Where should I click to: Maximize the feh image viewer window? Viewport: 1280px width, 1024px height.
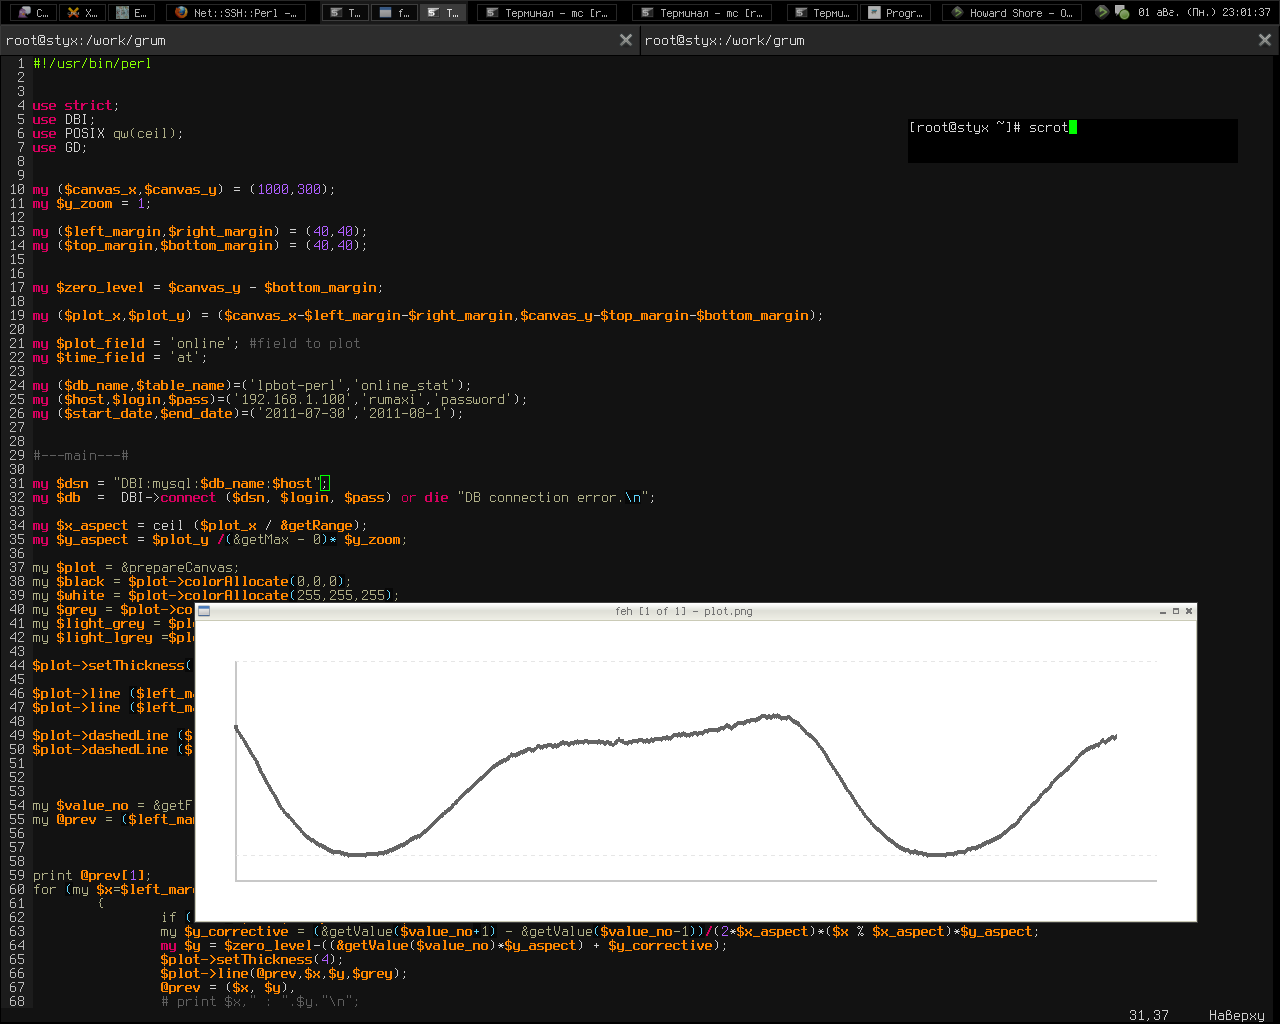click(x=1176, y=611)
